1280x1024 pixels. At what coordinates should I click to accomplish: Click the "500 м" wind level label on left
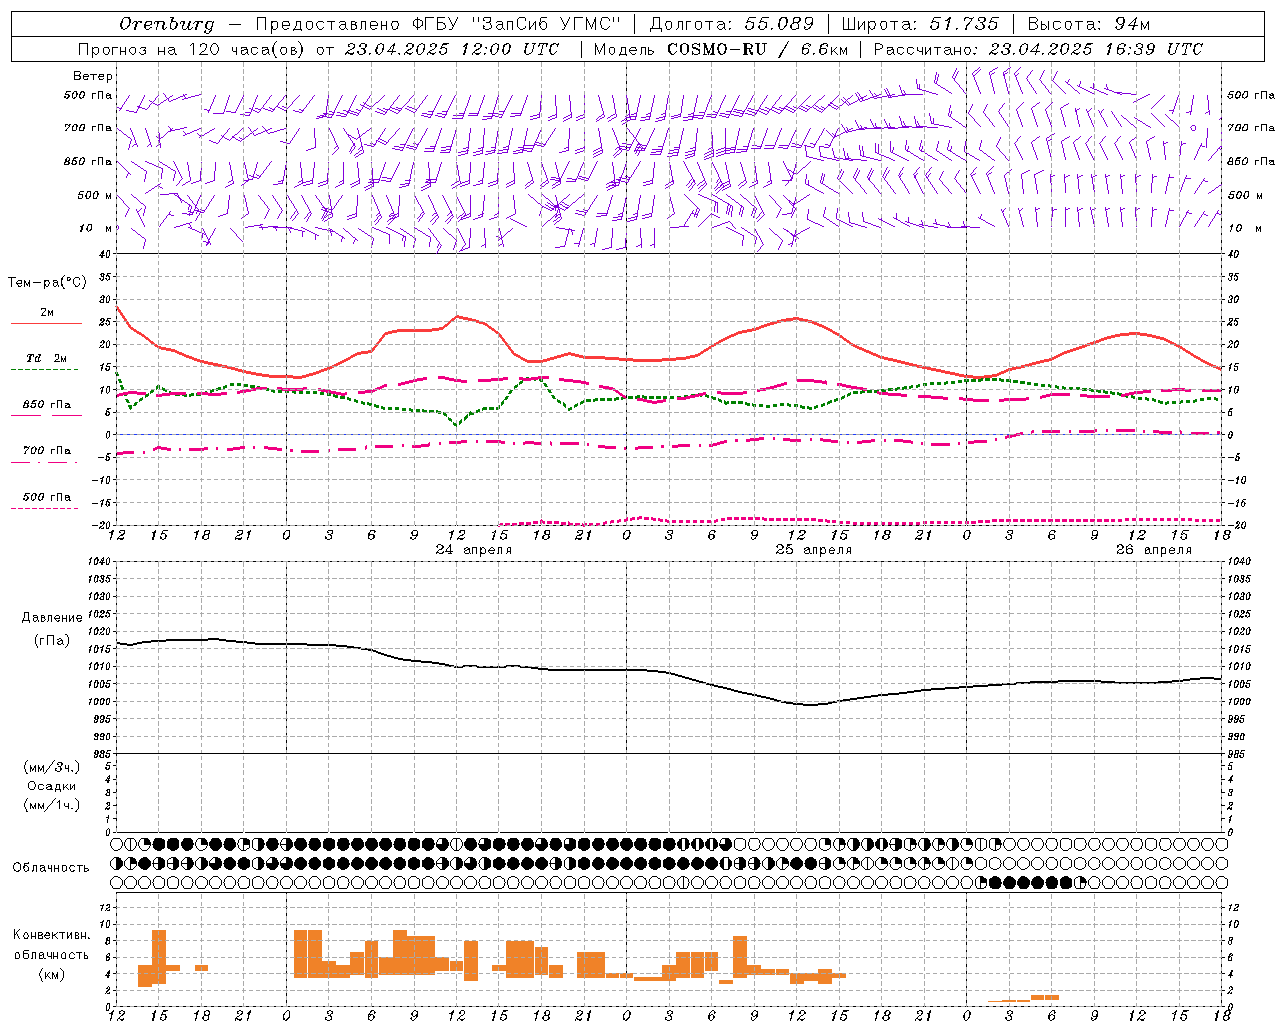[95, 195]
